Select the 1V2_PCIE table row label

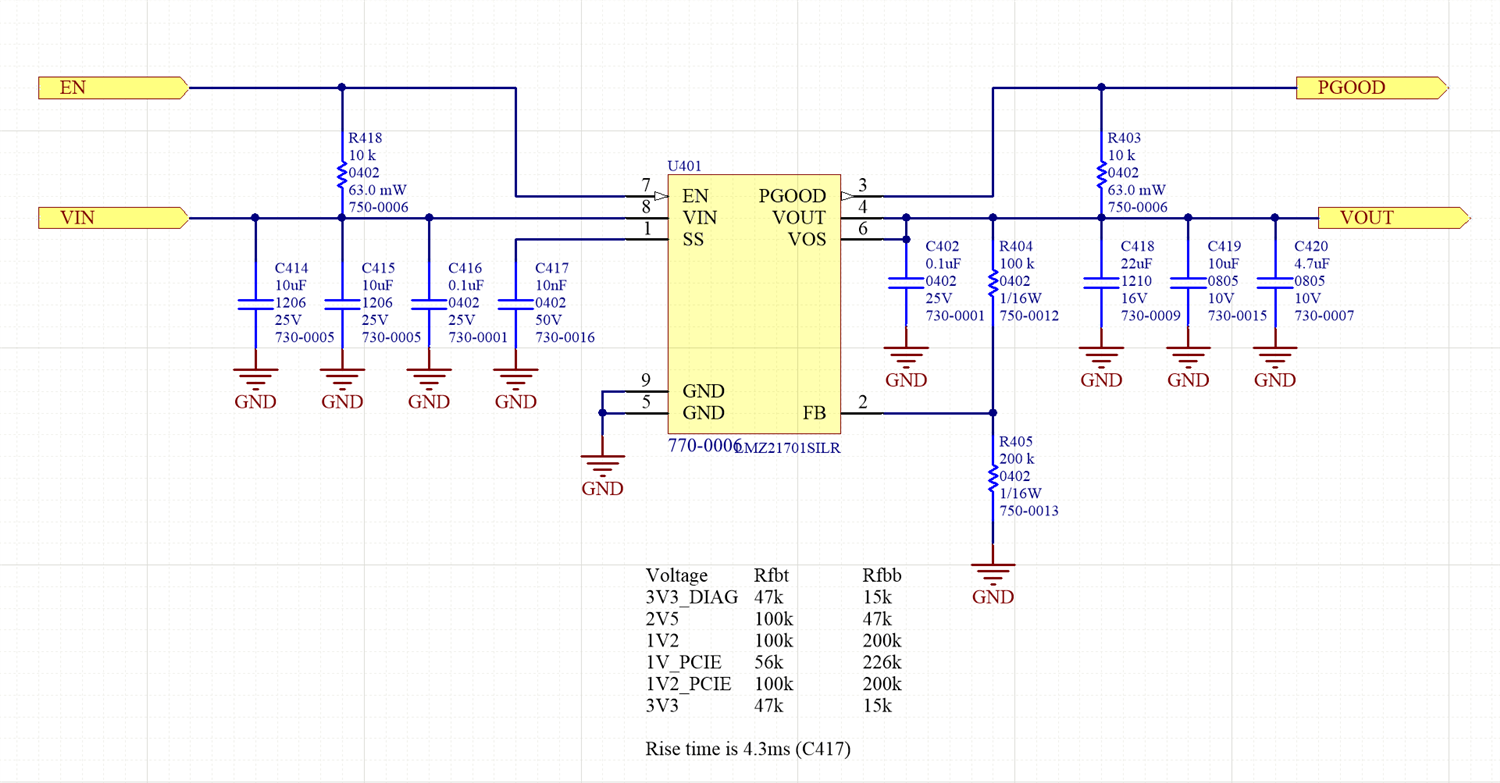pyautogui.click(x=689, y=684)
